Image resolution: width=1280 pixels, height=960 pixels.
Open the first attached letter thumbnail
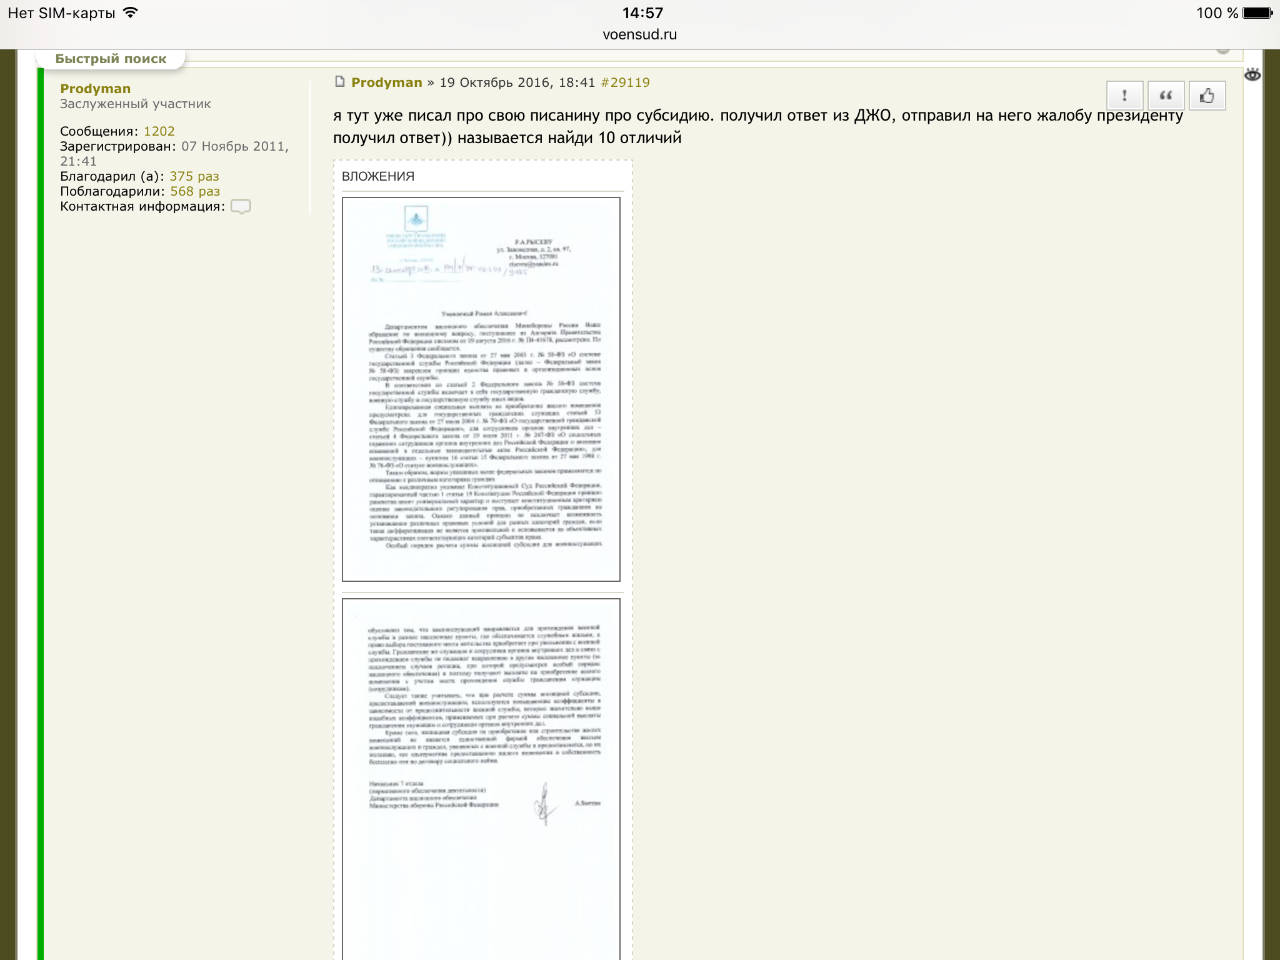pos(481,389)
